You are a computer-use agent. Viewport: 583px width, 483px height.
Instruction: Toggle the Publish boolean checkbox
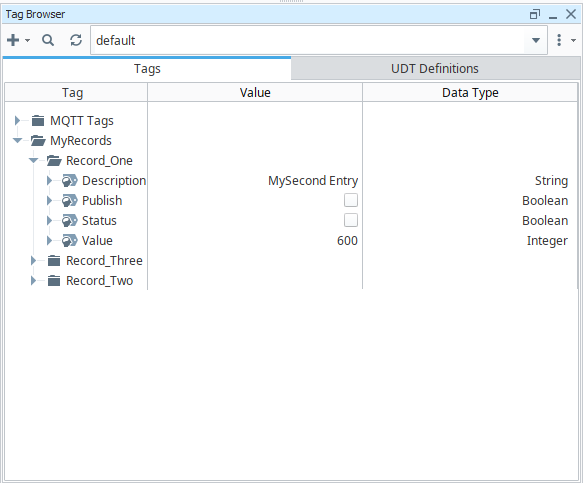(x=351, y=200)
